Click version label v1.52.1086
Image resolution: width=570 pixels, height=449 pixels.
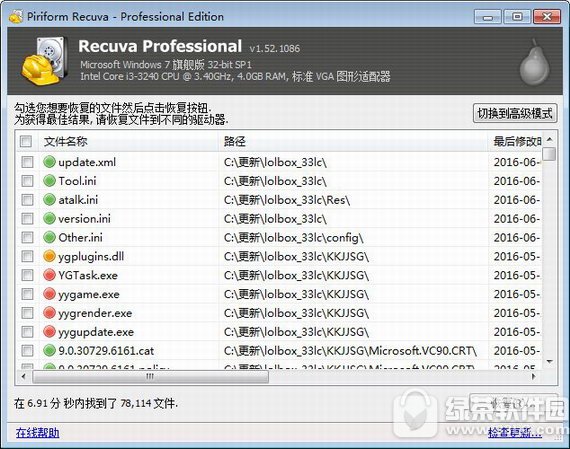pos(275,48)
